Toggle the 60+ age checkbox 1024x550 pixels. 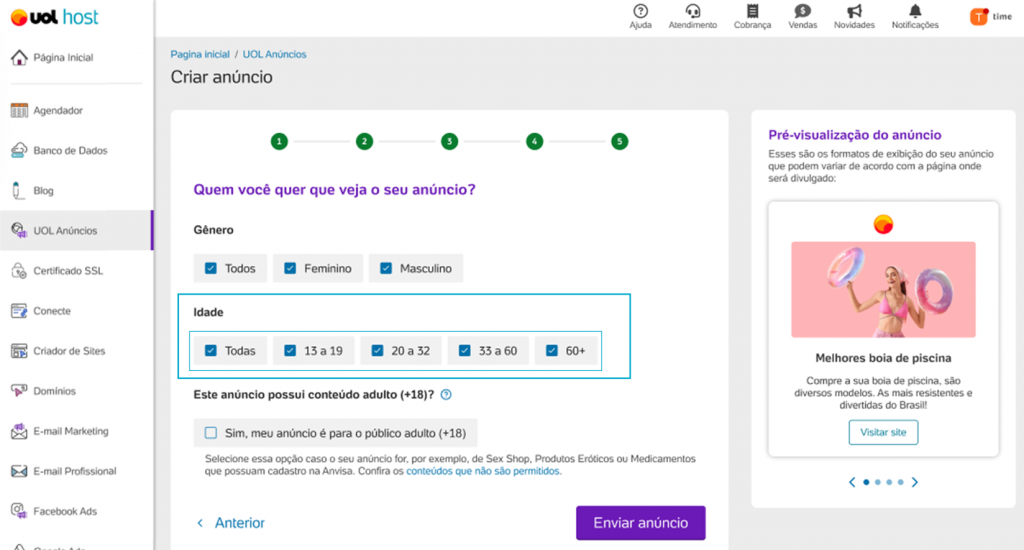click(552, 351)
